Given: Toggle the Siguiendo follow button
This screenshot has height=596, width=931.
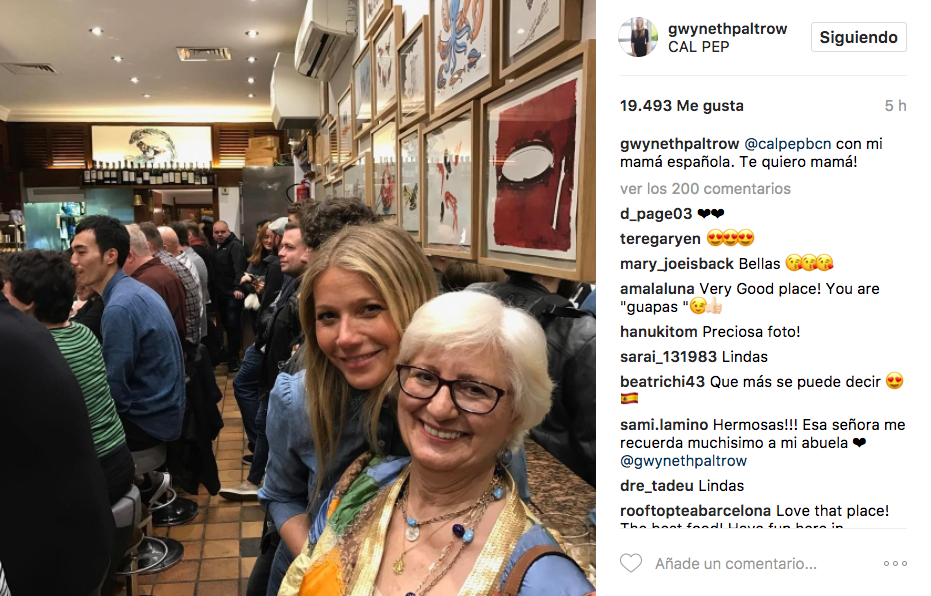Looking at the screenshot, I should pos(859,37).
